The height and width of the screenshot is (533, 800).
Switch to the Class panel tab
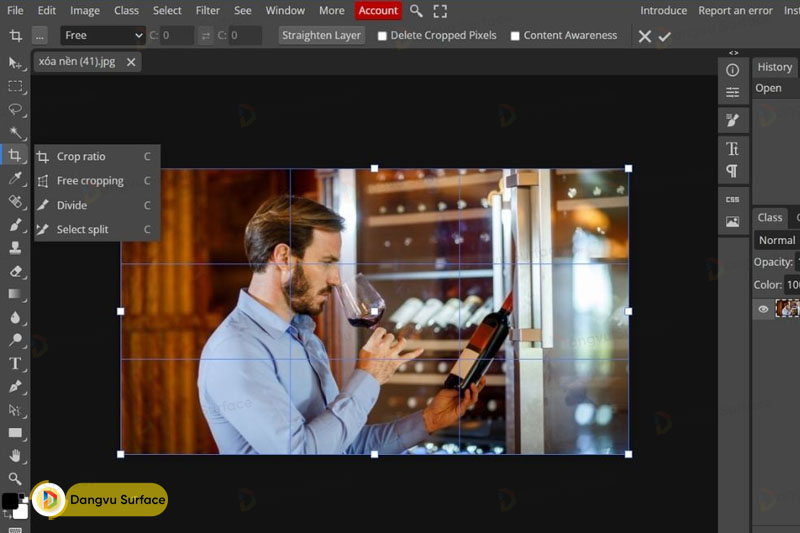pyautogui.click(x=769, y=217)
